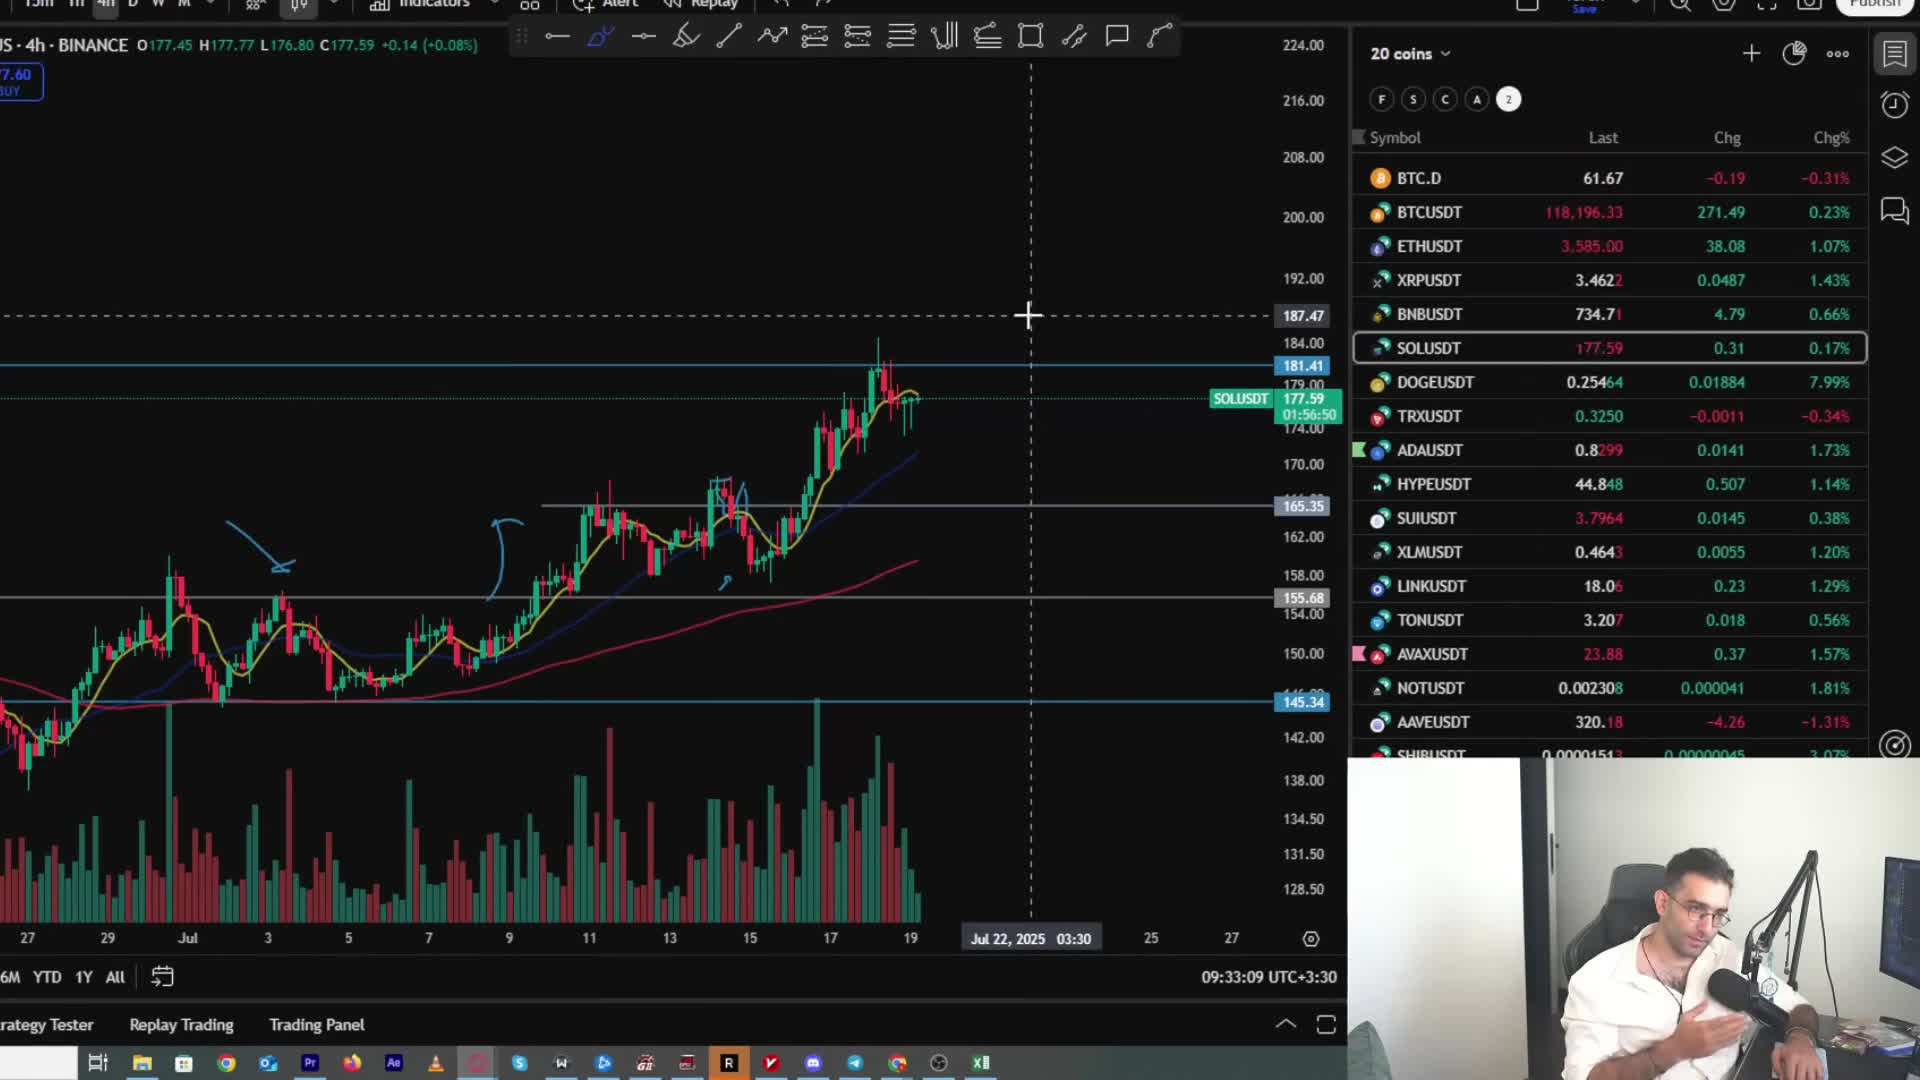Select the parallel lines icon left of the Pitchfork tool
The width and height of the screenshot is (1920, 1080).
(x=901, y=37)
